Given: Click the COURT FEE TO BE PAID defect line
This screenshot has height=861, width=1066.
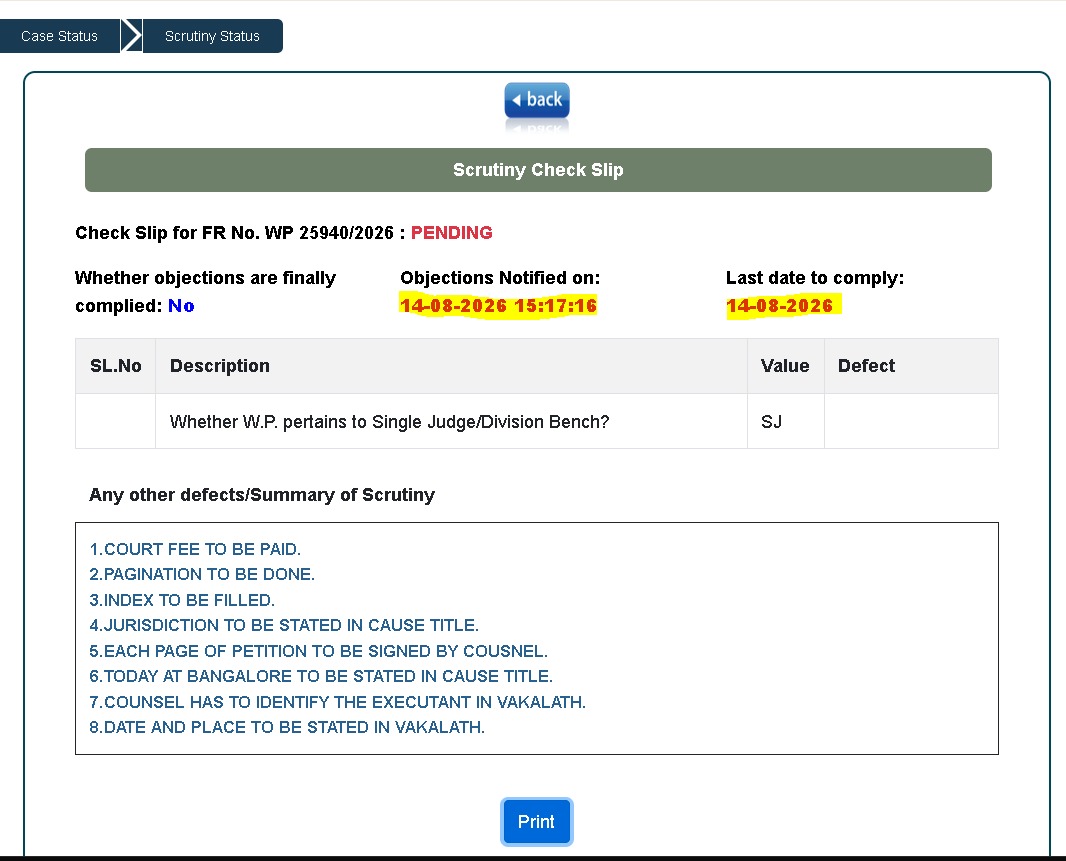Looking at the screenshot, I should click(x=195, y=549).
